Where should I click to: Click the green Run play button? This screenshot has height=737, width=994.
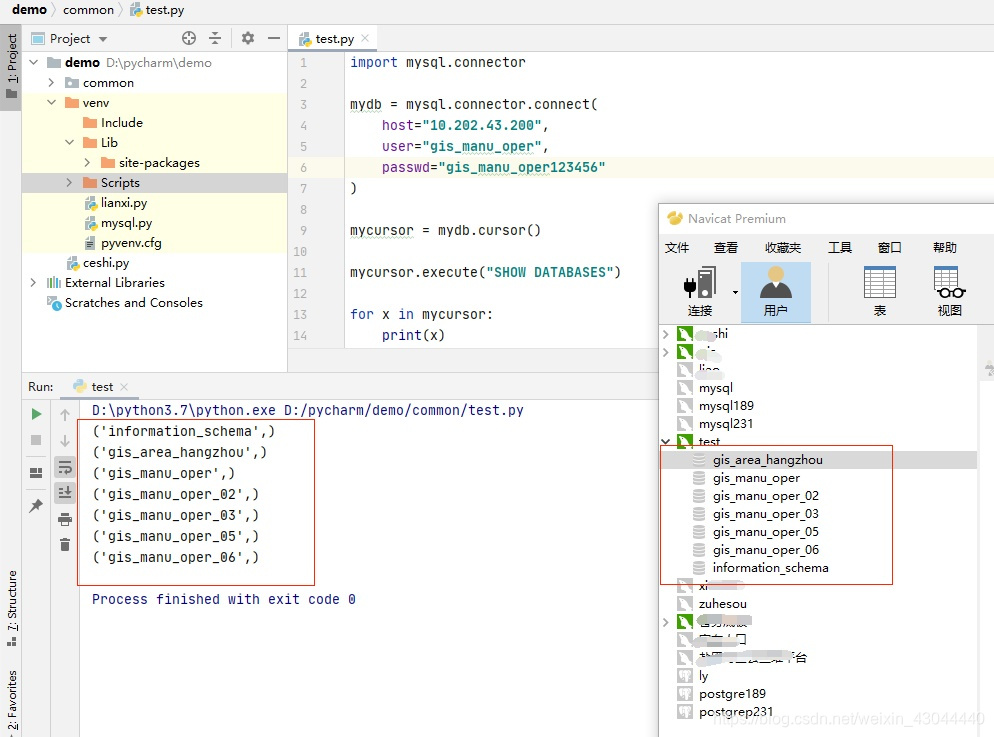click(36, 414)
